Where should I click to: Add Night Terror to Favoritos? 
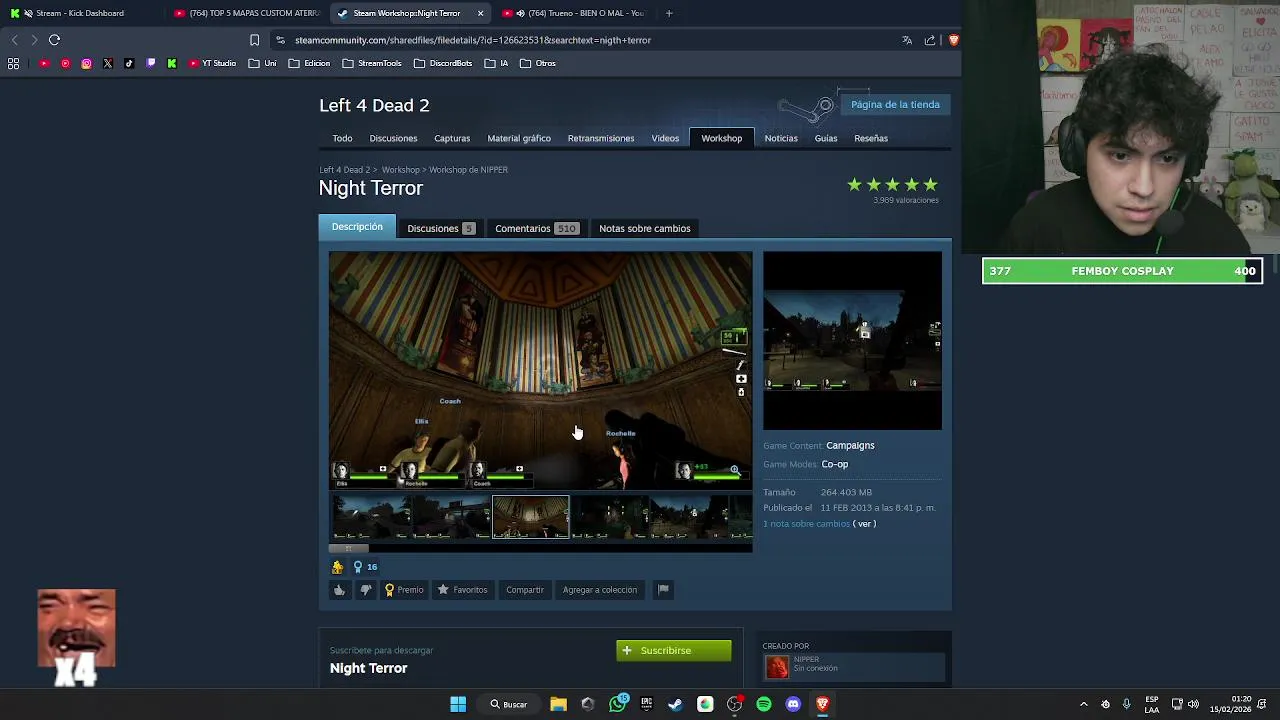click(x=462, y=590)
